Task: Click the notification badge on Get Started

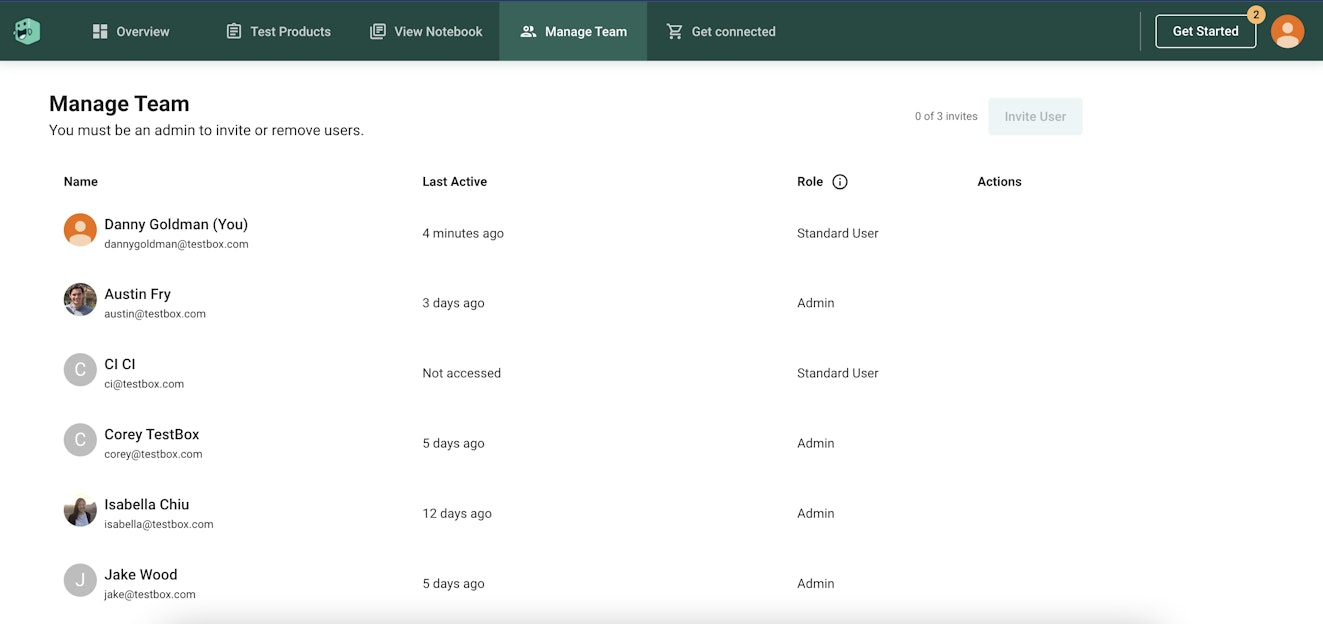Action: [1256, 15]
